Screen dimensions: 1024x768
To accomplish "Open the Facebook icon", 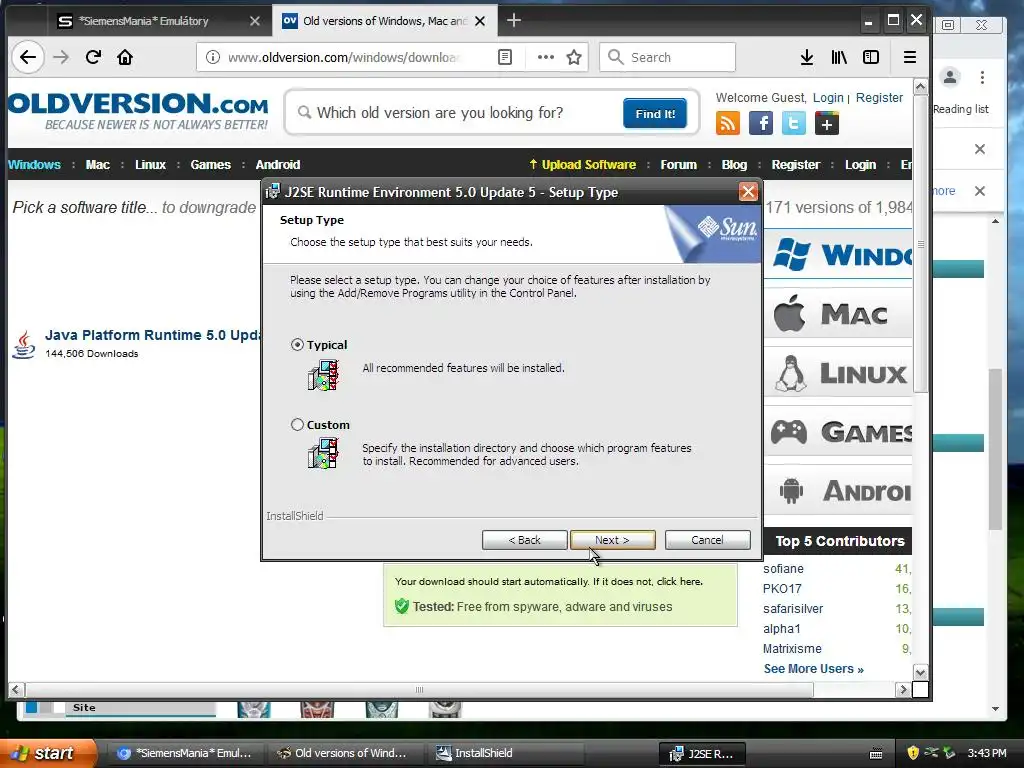I will click(x=761, y=123).
